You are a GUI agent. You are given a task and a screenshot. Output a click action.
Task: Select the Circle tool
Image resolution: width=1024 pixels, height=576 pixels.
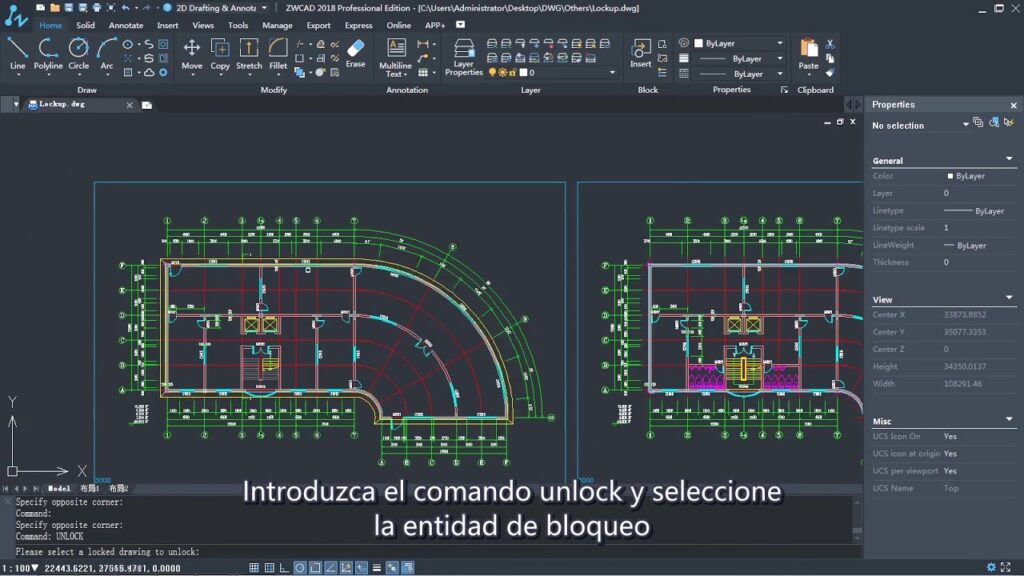pos(78,54)
